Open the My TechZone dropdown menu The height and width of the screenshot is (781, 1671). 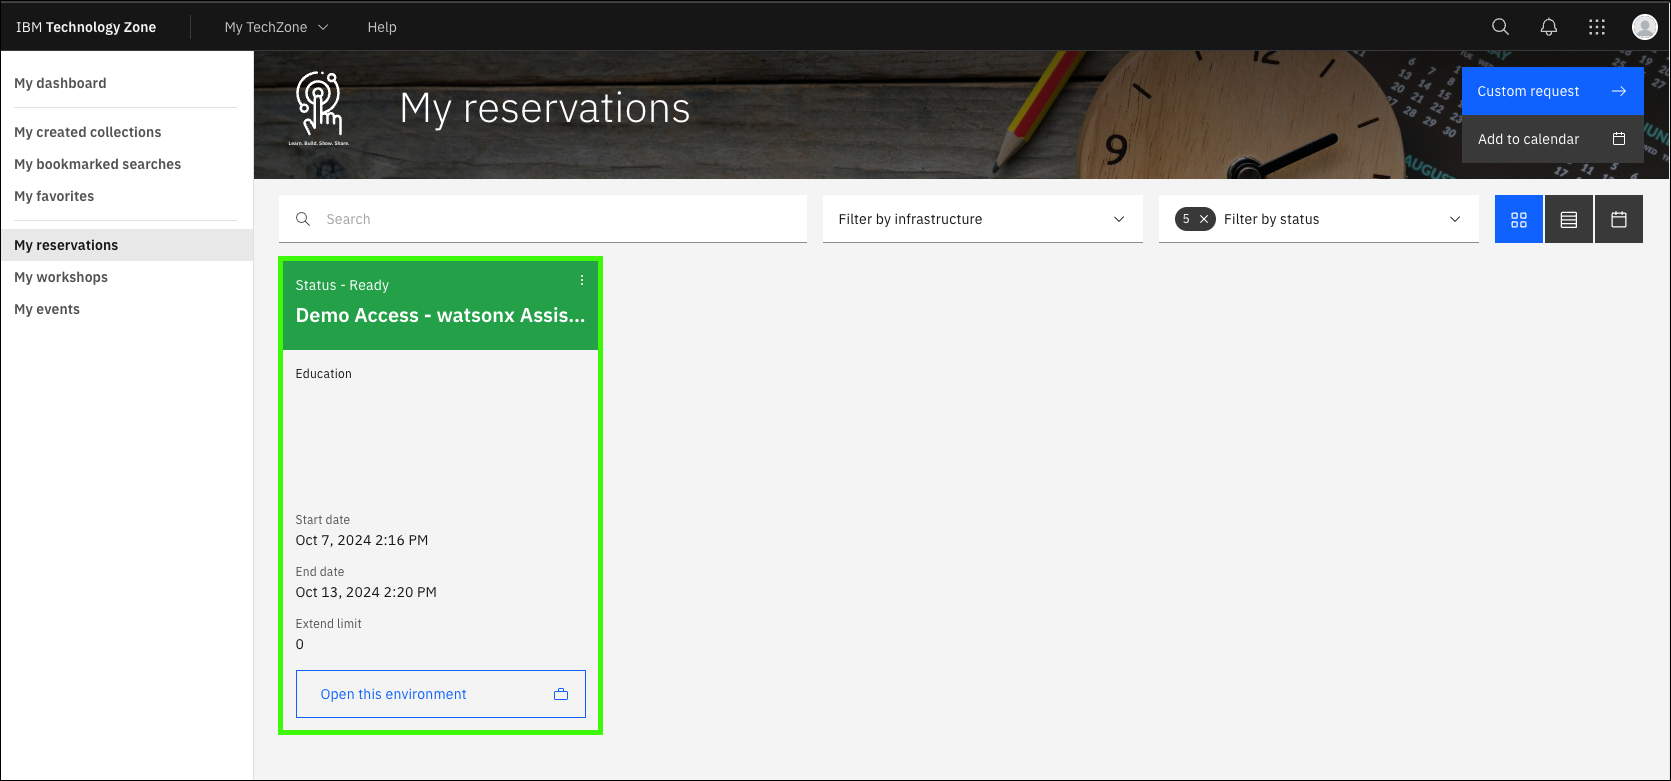click(x=276, y=27)
